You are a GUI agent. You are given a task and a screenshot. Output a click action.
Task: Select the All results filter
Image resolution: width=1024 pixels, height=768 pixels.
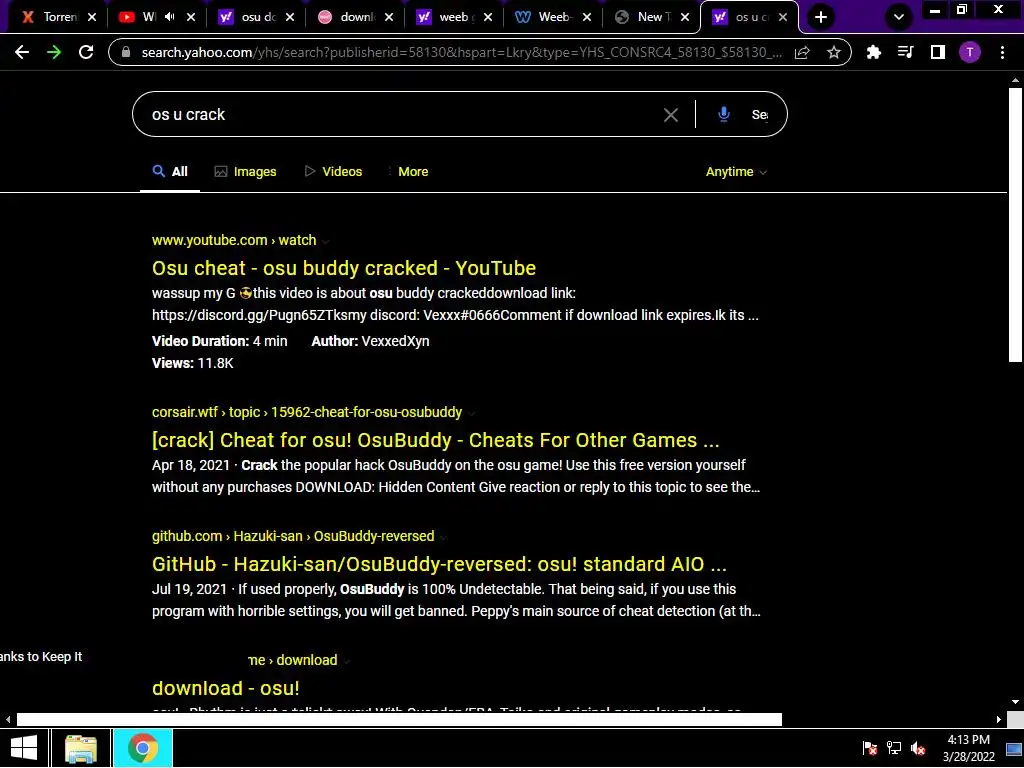point(170,172)
